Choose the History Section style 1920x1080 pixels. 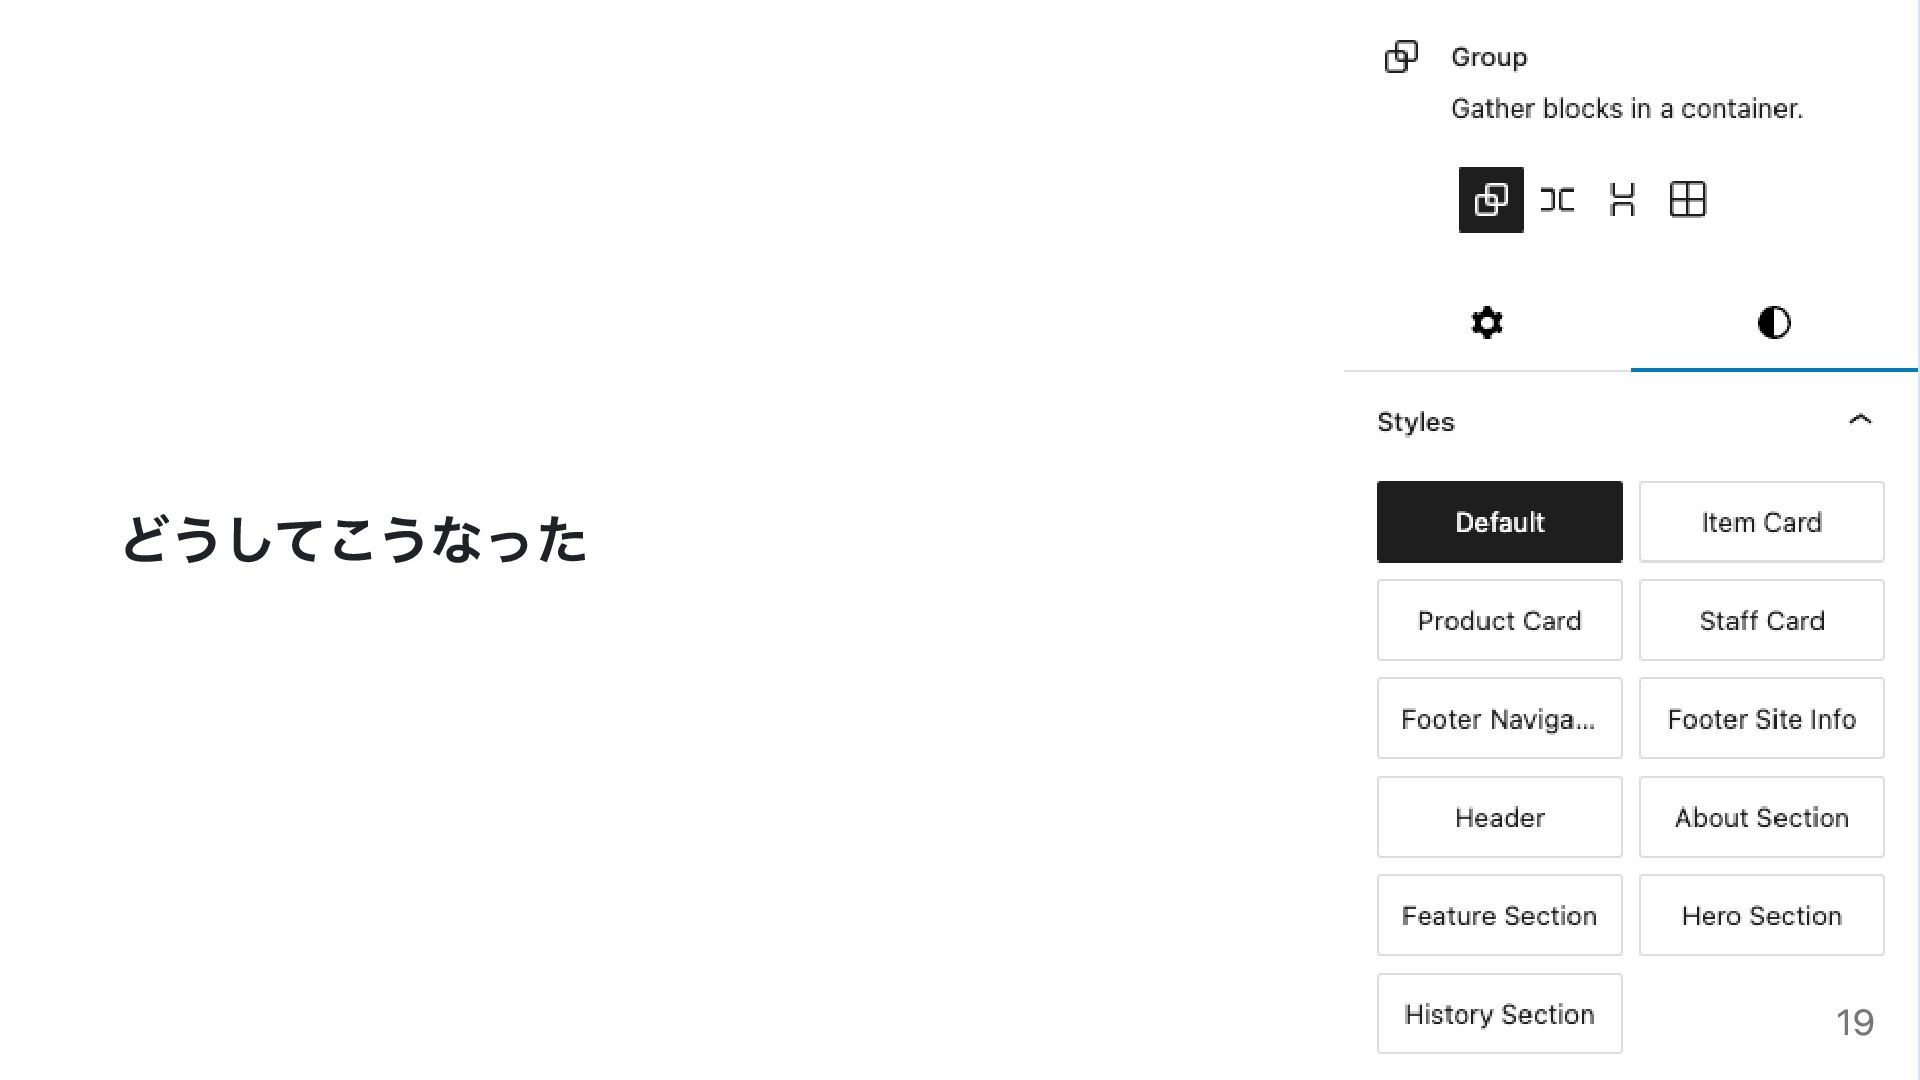[x=1500, y=1014]
